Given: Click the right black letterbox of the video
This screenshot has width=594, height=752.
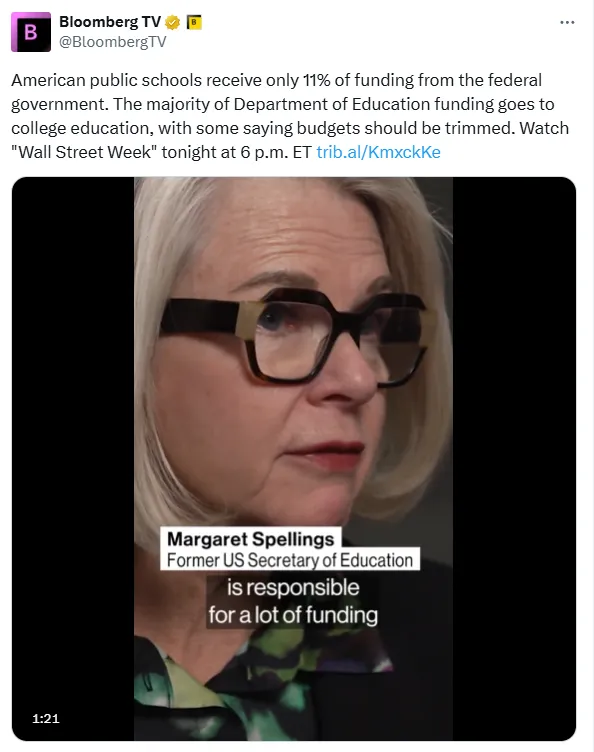Looking at the screenshot, I should [514, 458].
